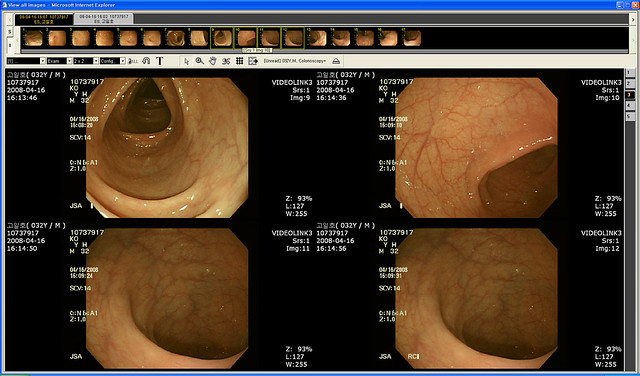Click the scissors cut tool icon
Viewport: 640px width, 376px height.
click(226, 61)
